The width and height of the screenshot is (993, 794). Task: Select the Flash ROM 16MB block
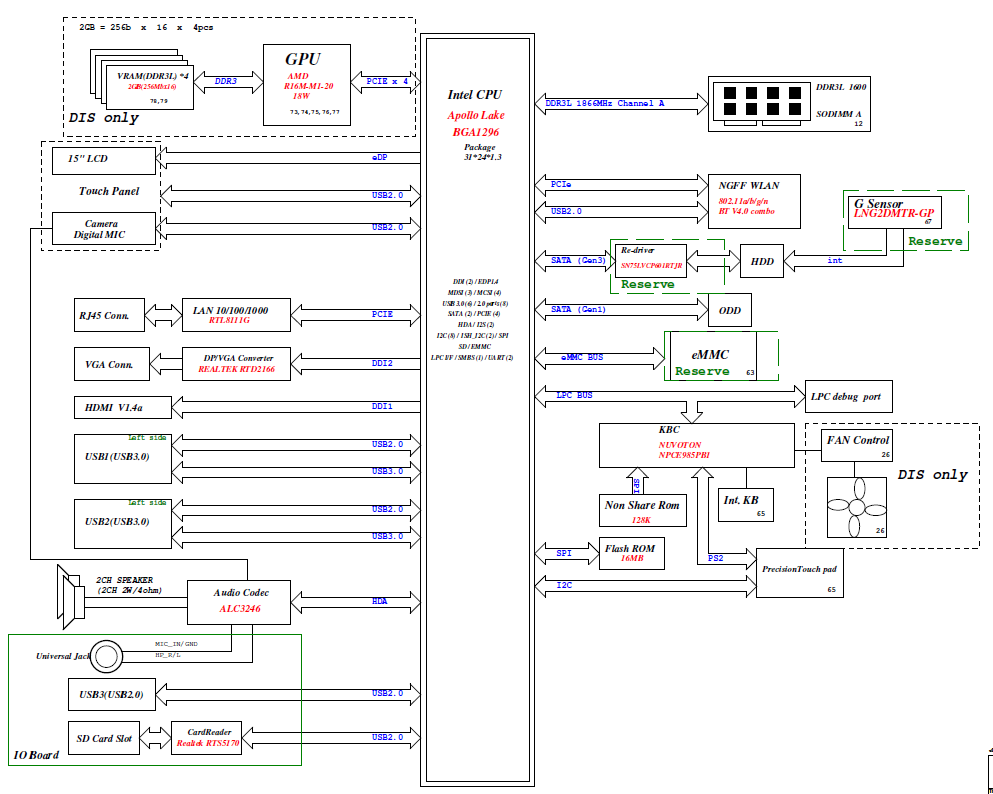pyautogui.click(x=629, y=554)
